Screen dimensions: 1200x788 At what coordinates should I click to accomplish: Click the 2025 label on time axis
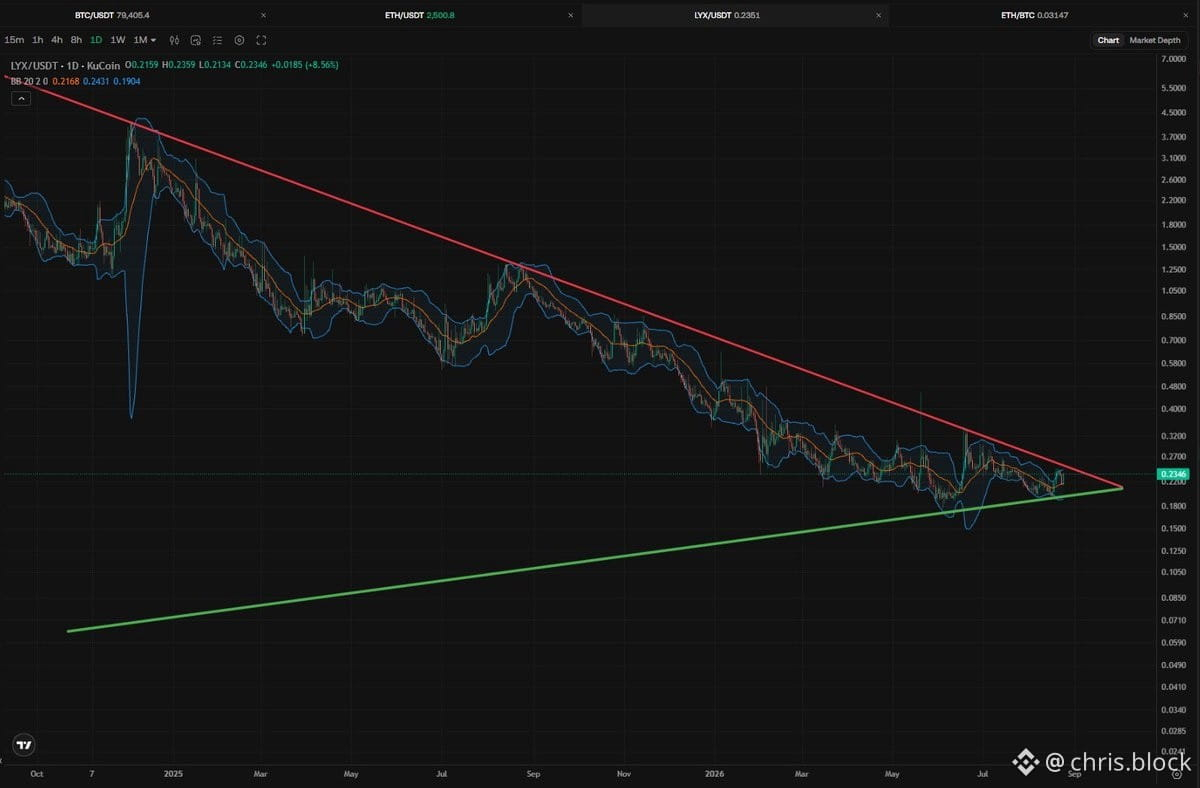pyautogui.click(x=172, y=774)
